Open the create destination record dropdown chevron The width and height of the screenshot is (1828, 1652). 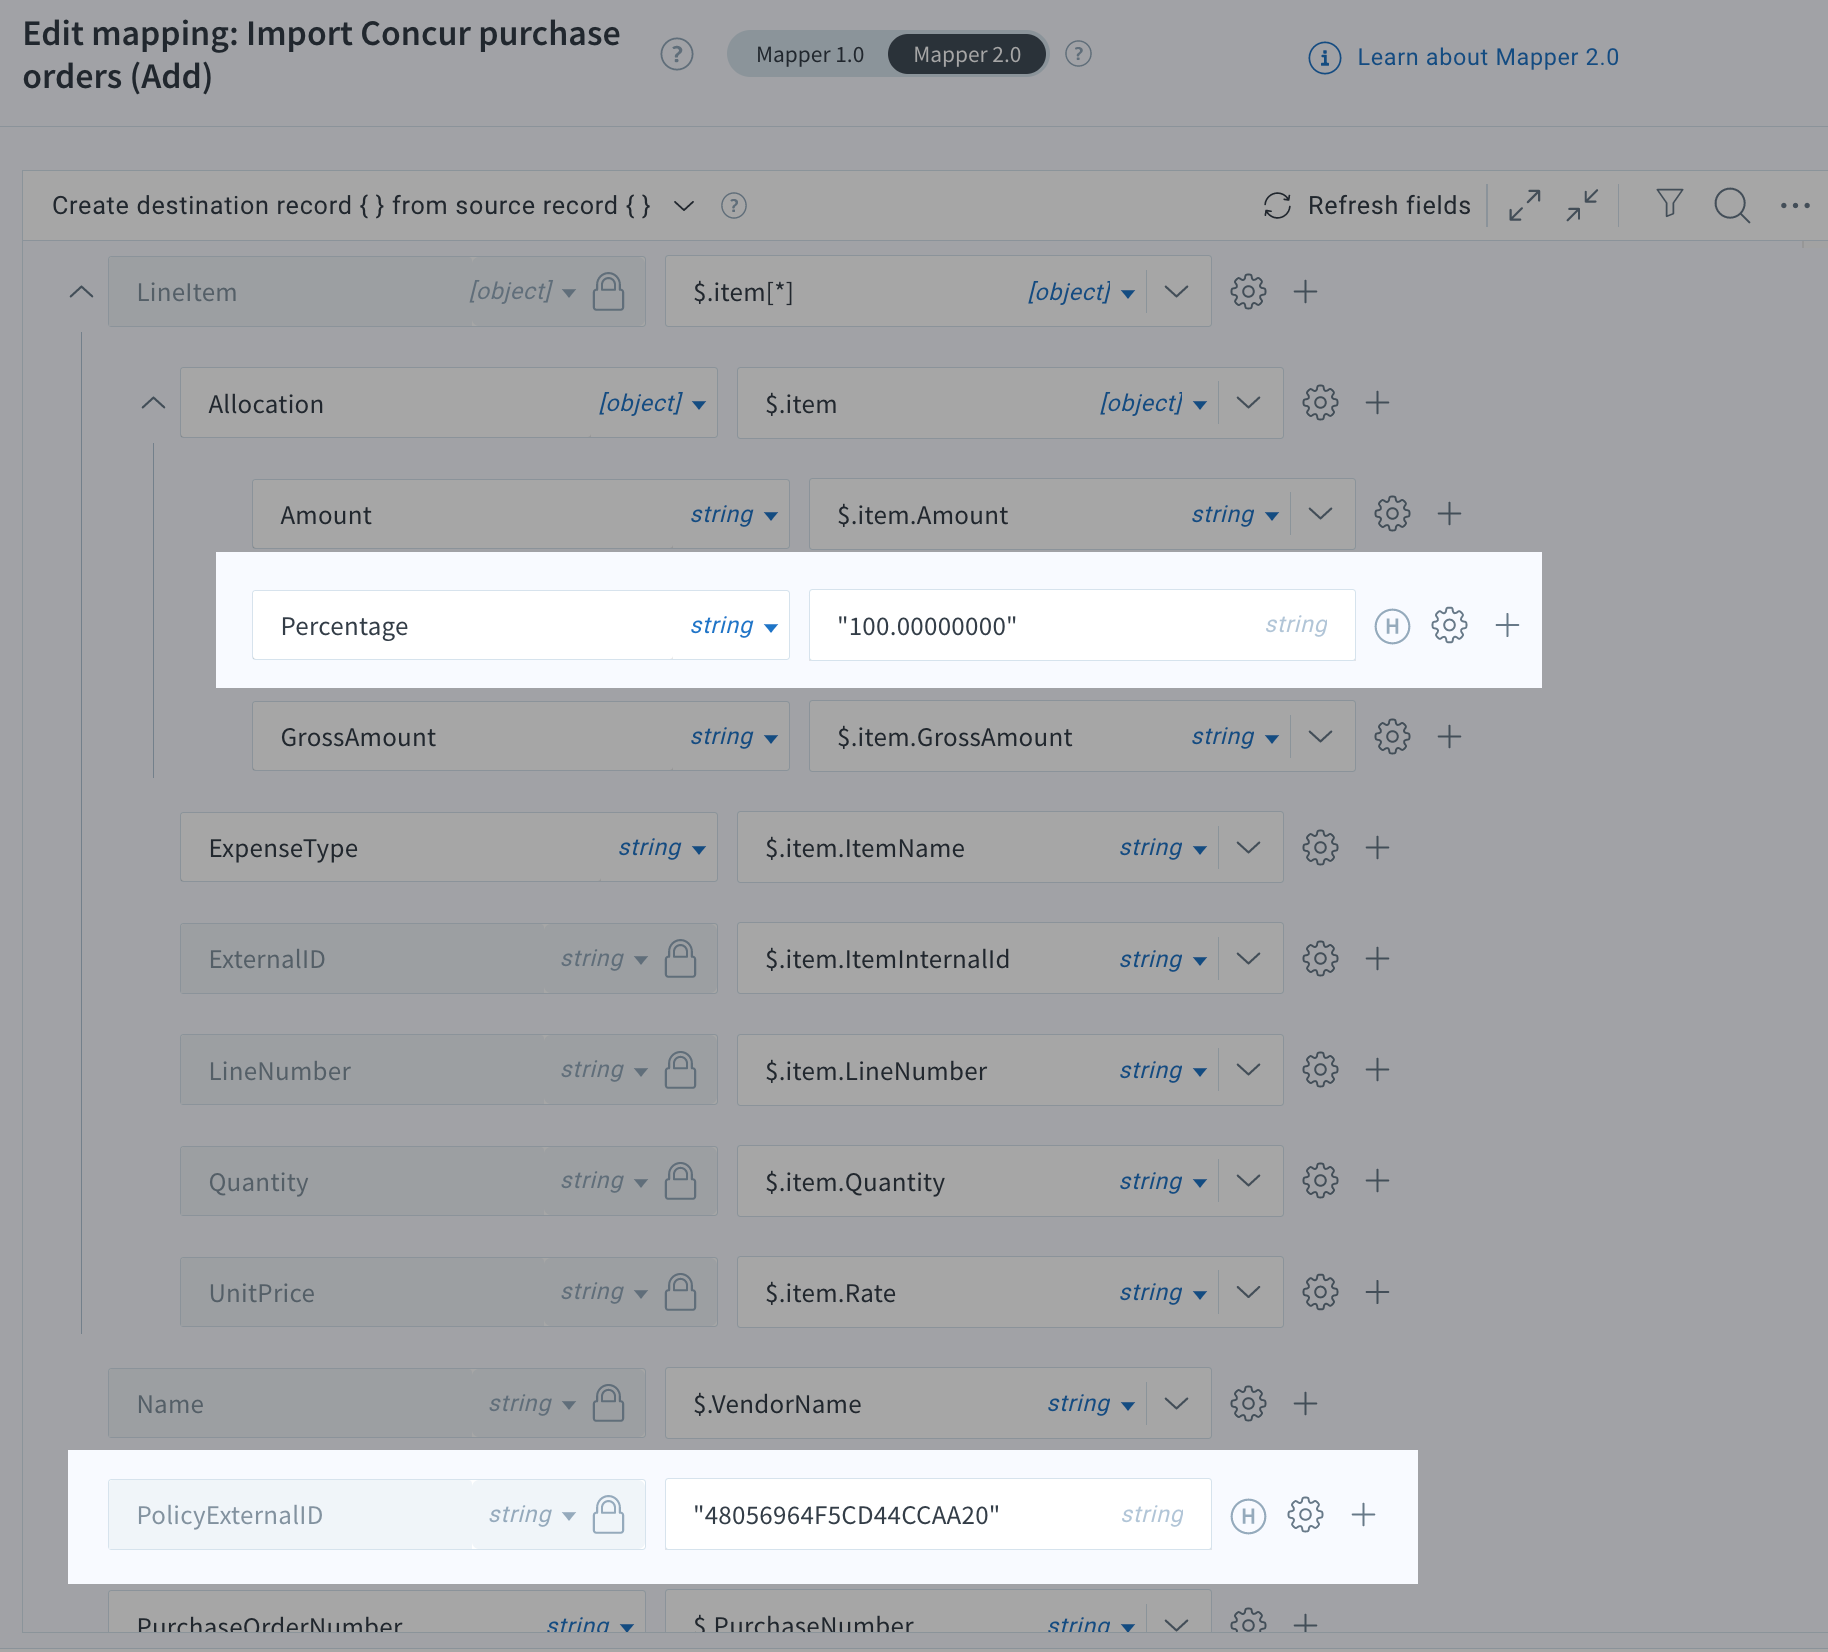coord(684,205)
